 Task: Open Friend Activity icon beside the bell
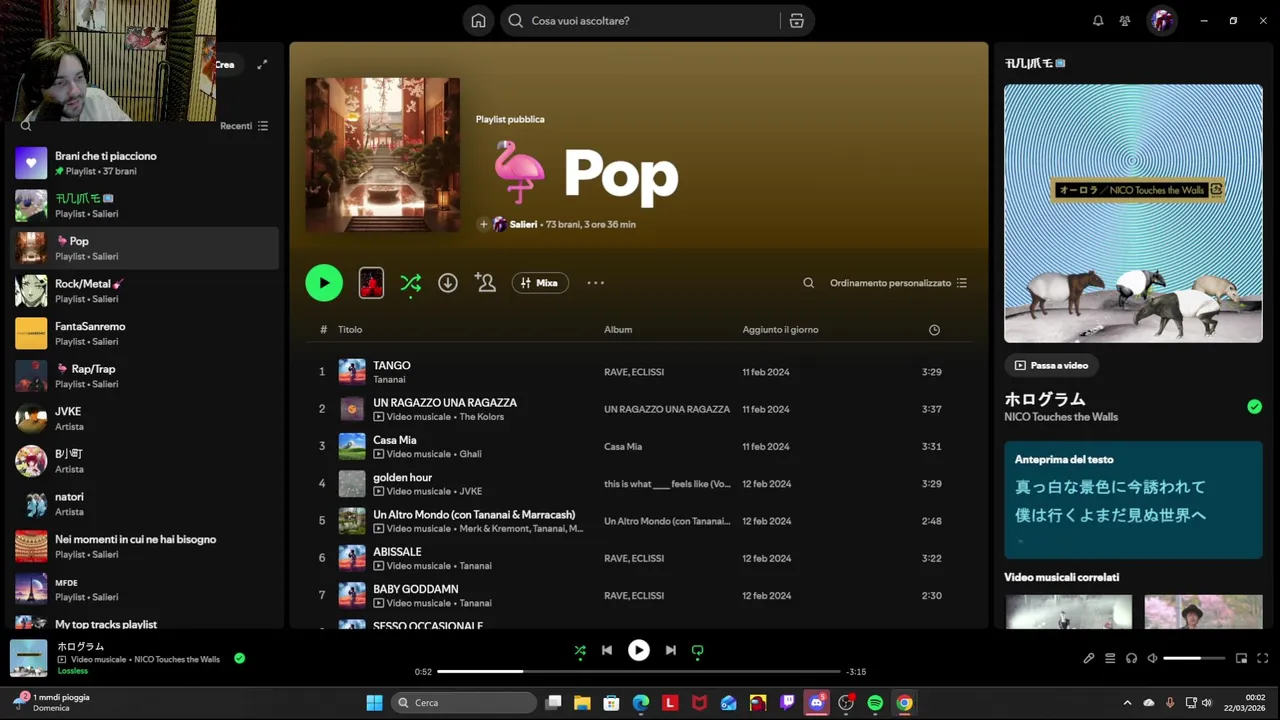click(x=1125, y=20)
